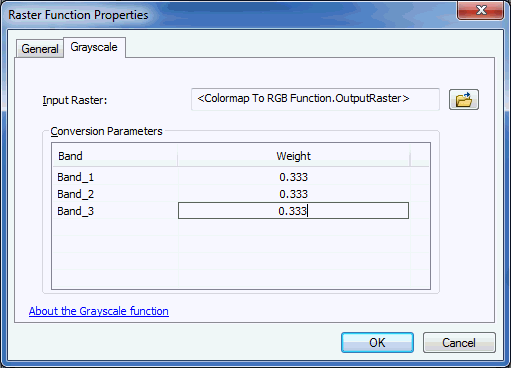Click the Weight column header
Screen dimensions: 511x368
pos(293,156)
